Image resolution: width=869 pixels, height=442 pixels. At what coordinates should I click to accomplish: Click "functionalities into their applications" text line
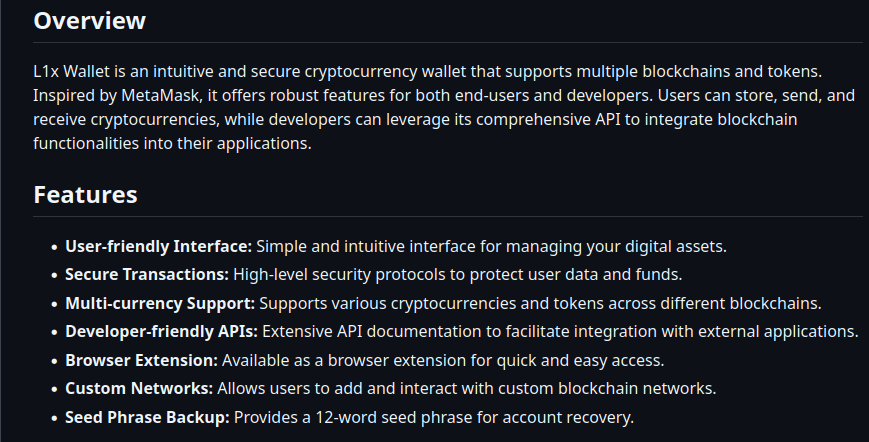pos(172,143)
